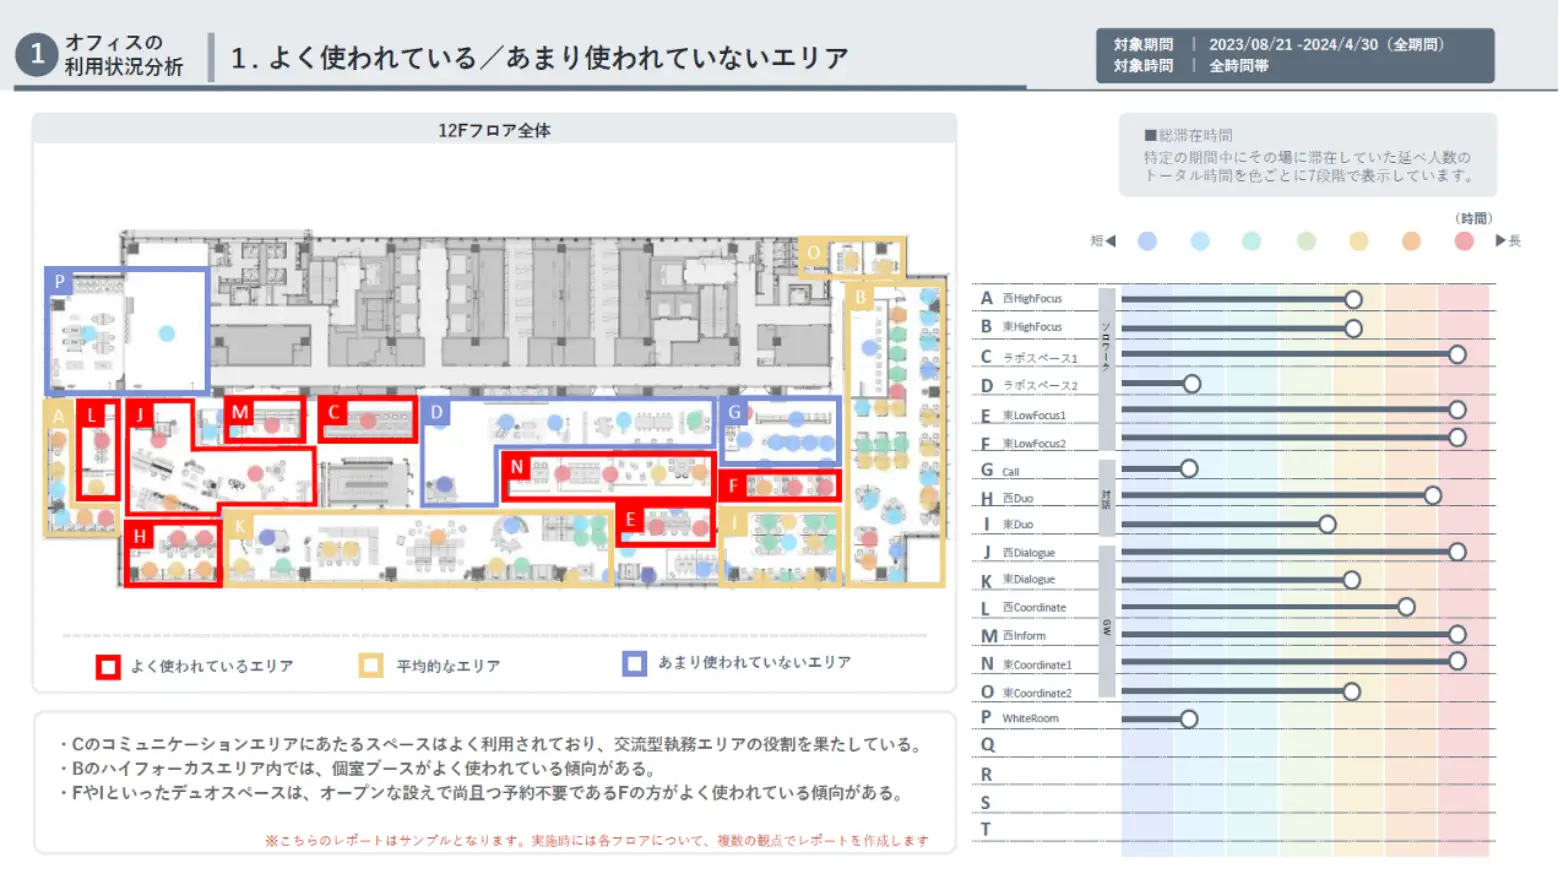Click the slider handle for row P WhiteRoom
The height and width of the screenshot is (874, 1560).
click(x=1188, y=719)
